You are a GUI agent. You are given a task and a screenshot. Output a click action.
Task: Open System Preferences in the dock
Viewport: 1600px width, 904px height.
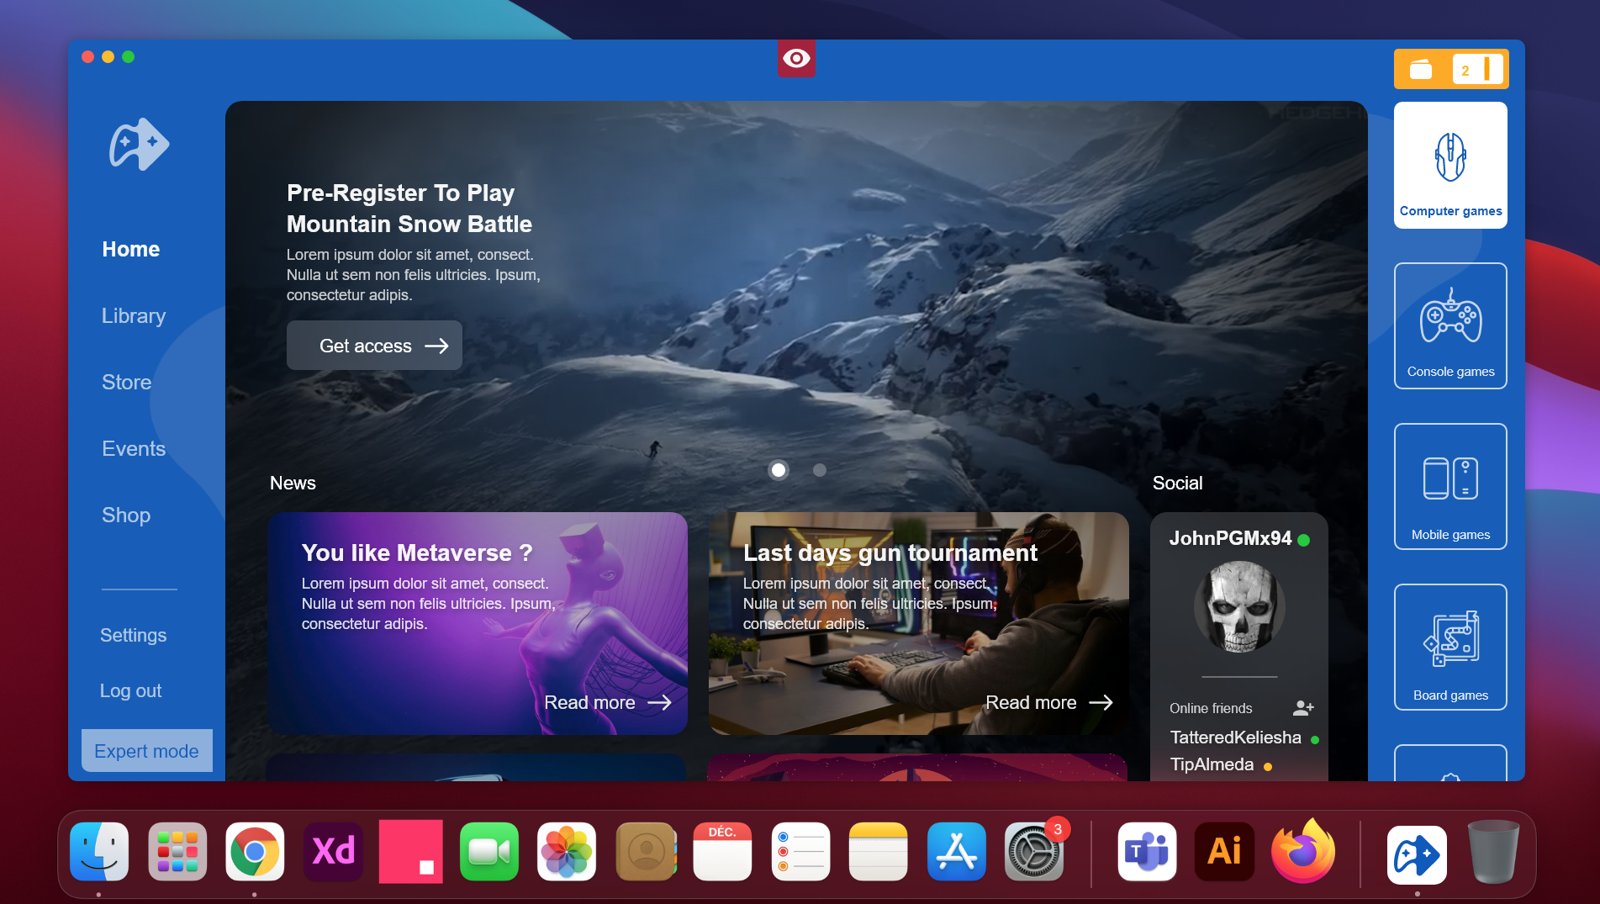[1035, 852]
